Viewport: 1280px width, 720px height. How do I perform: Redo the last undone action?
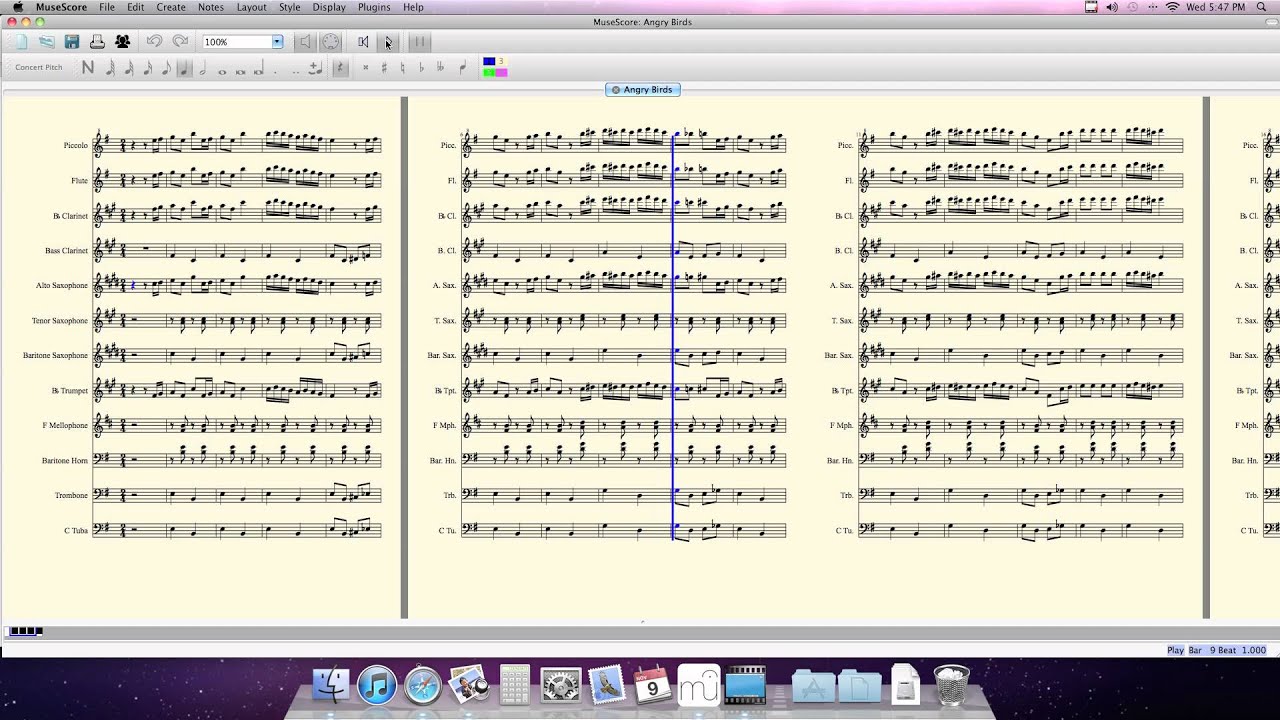click(180, 42)
